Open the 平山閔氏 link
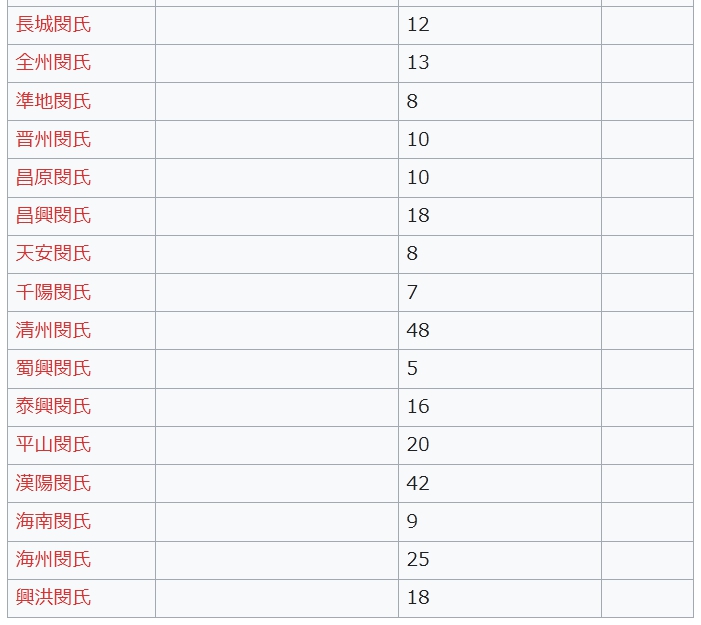Image resolution: width=701 pixels, height=625 pixels. [53, 444]
